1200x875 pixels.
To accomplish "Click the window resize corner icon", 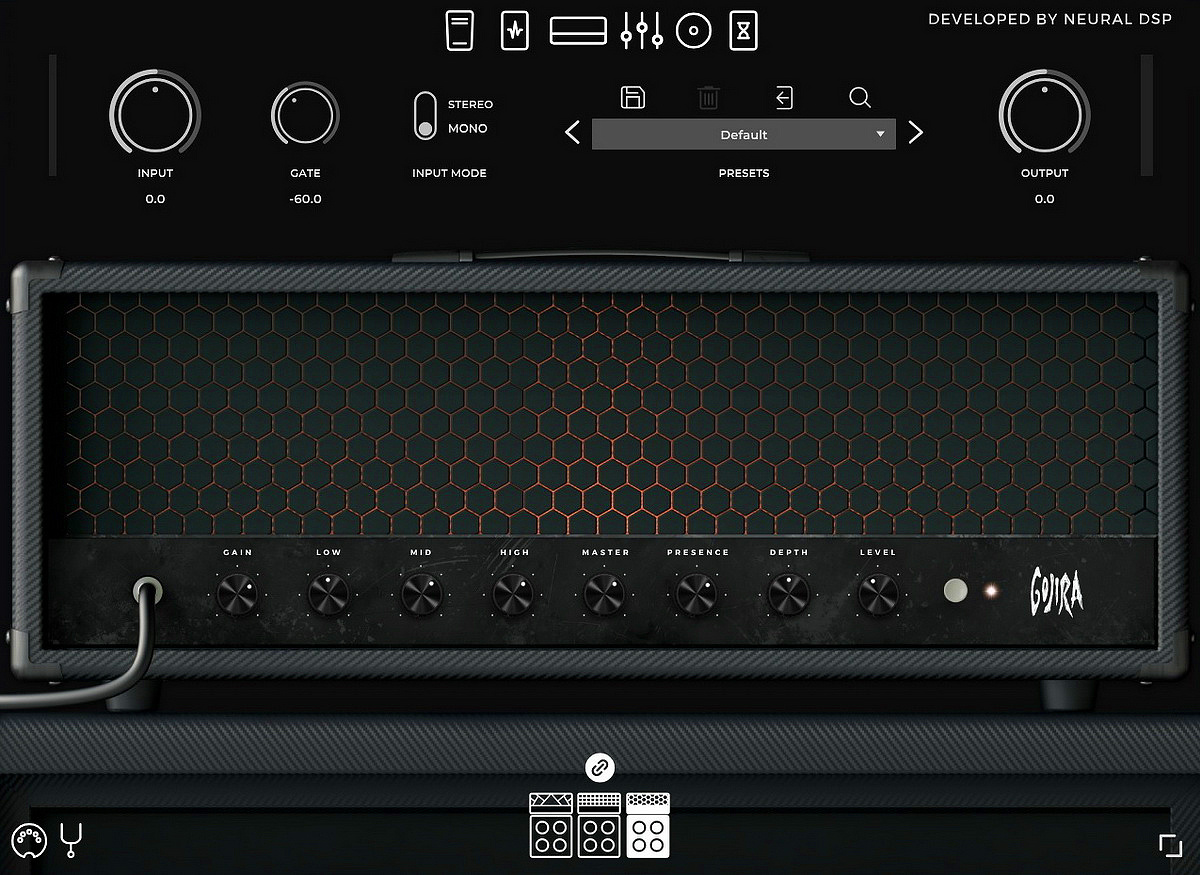I will [x=1170, y=845].
